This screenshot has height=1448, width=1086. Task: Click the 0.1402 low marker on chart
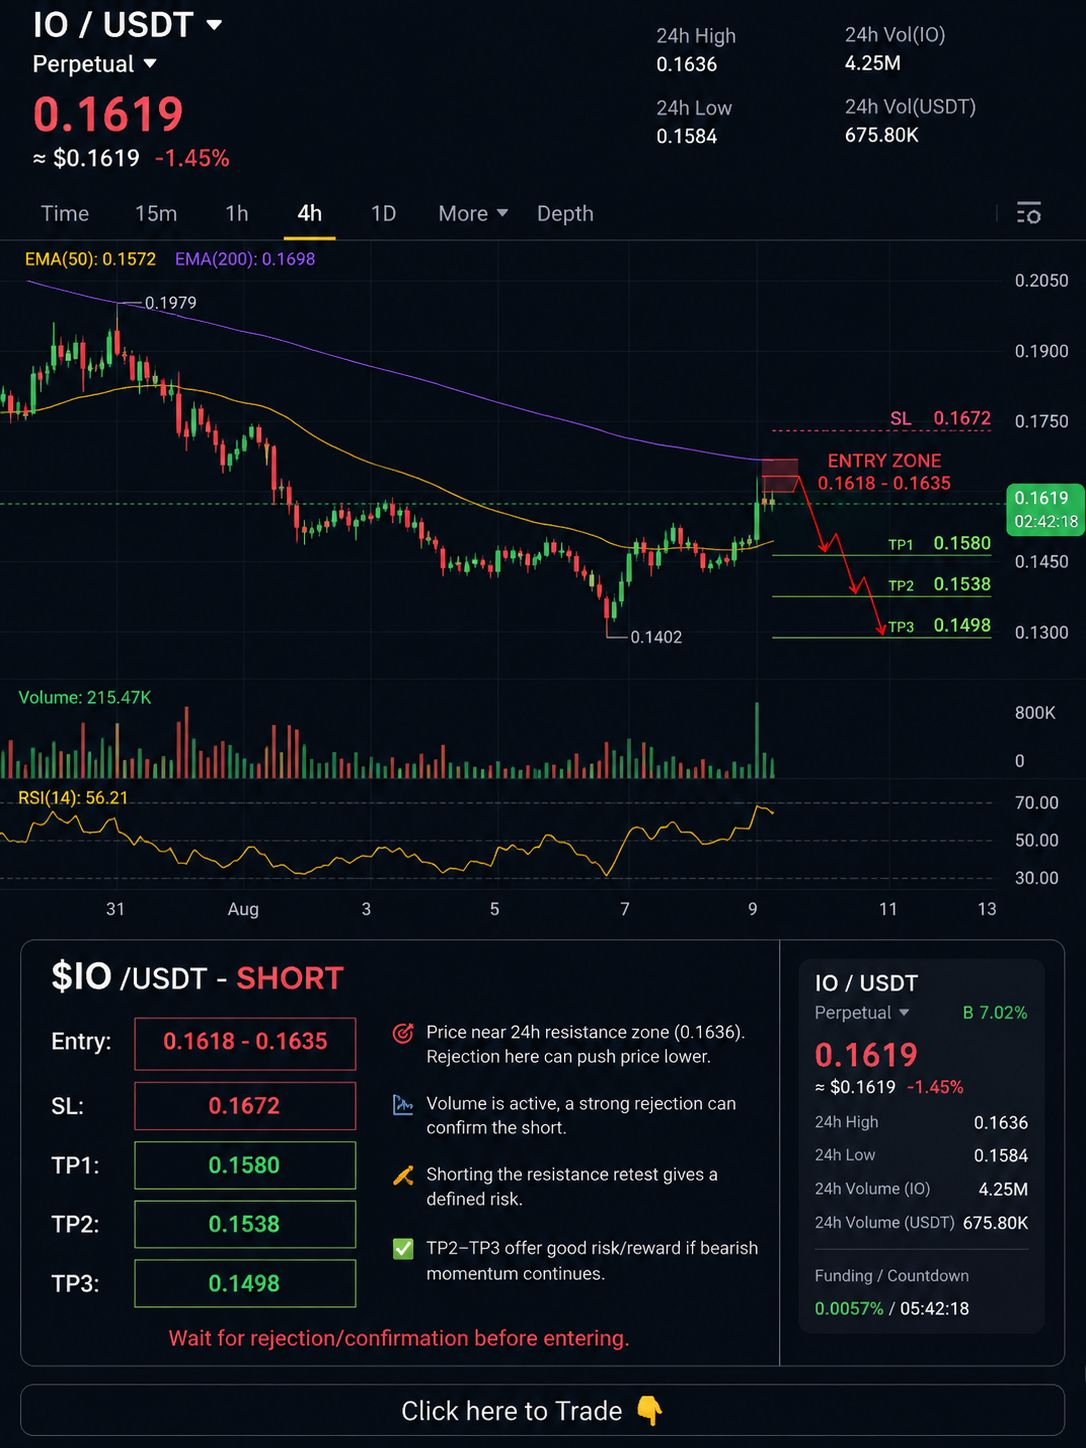tap(656, 636)
